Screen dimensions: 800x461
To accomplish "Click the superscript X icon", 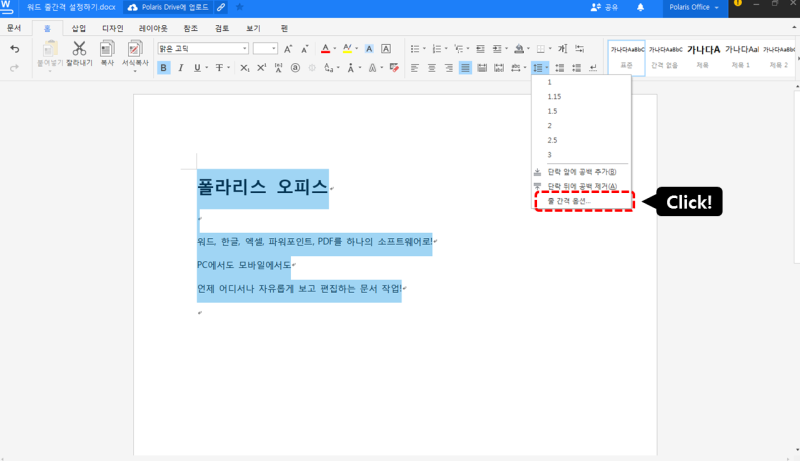I will (x=262, y=68).
